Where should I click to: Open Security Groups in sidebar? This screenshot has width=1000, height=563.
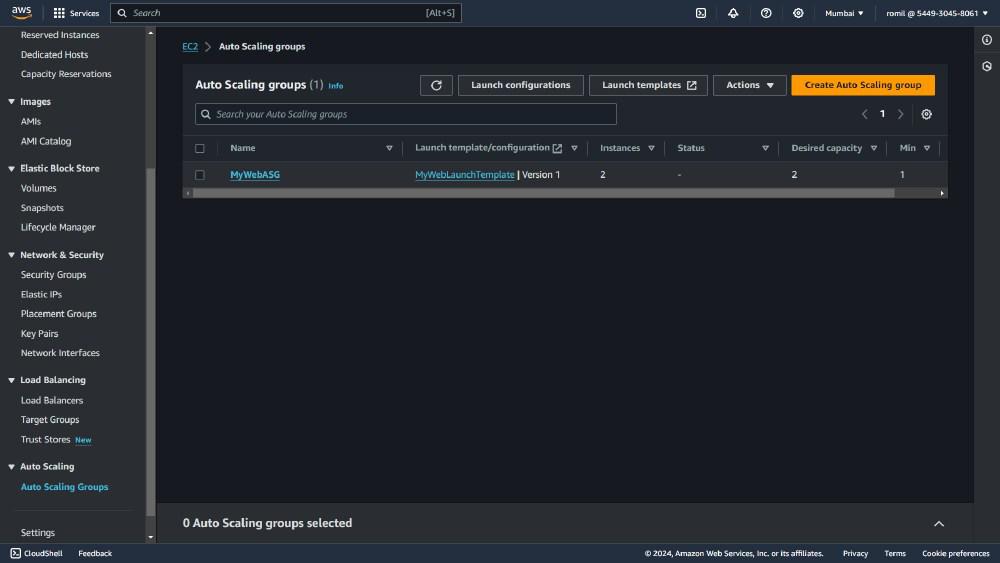54,275
